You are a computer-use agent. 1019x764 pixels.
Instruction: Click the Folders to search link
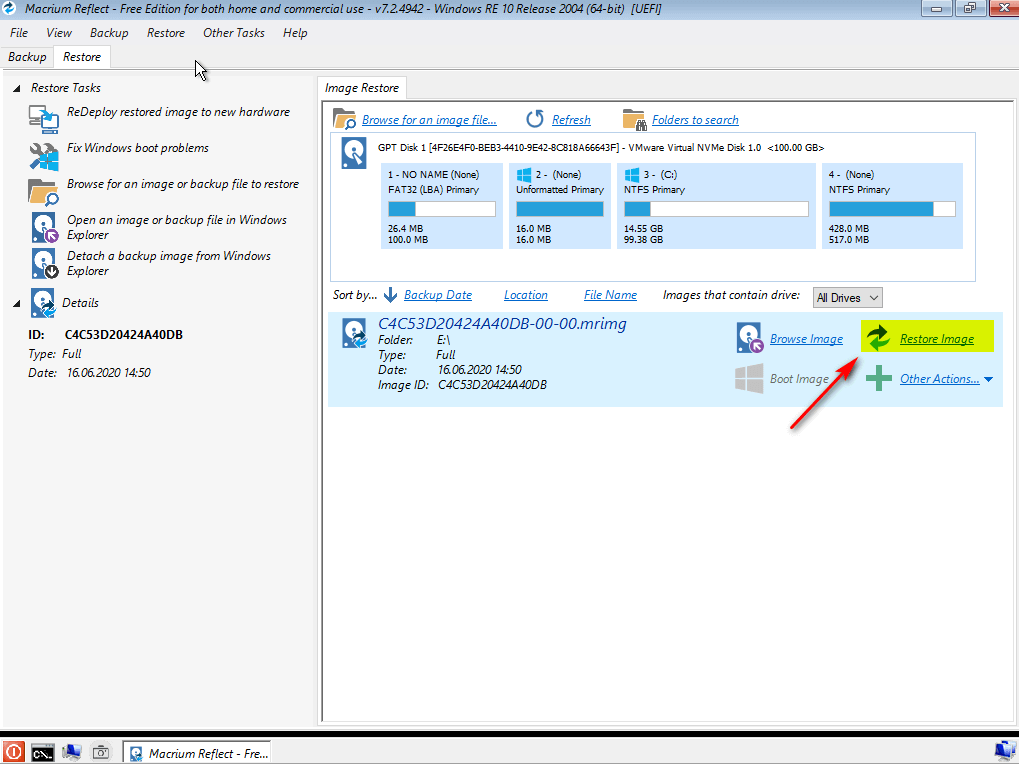(695, 120)
